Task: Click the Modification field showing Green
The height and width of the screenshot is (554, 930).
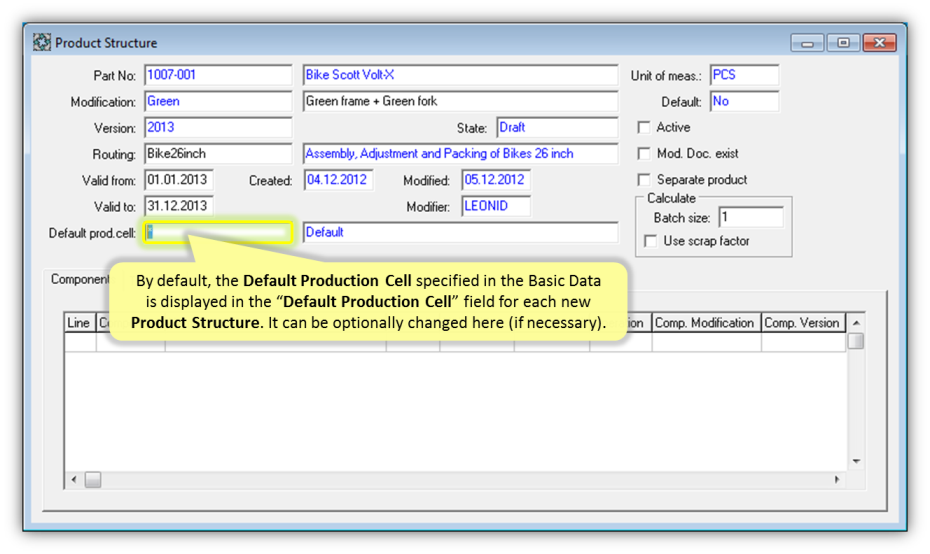Action: 218,101
